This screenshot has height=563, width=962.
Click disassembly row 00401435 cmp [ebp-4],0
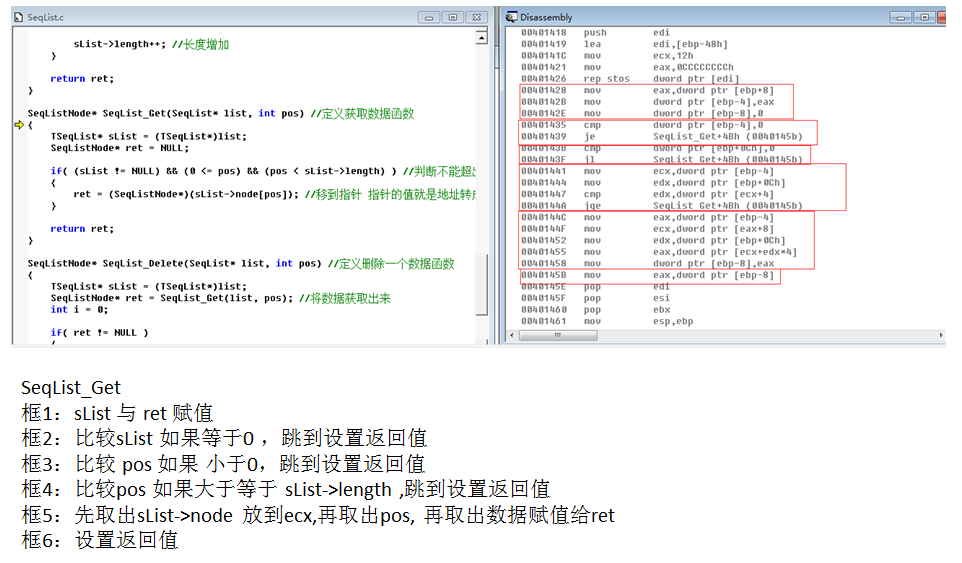pyautogui.click(x=642, y=125)
